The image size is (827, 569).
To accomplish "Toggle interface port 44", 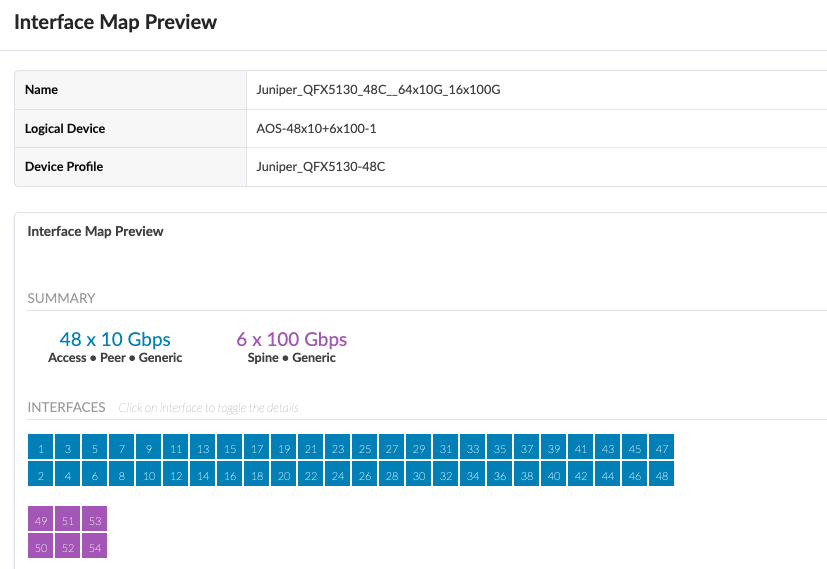I will (608, 474).
